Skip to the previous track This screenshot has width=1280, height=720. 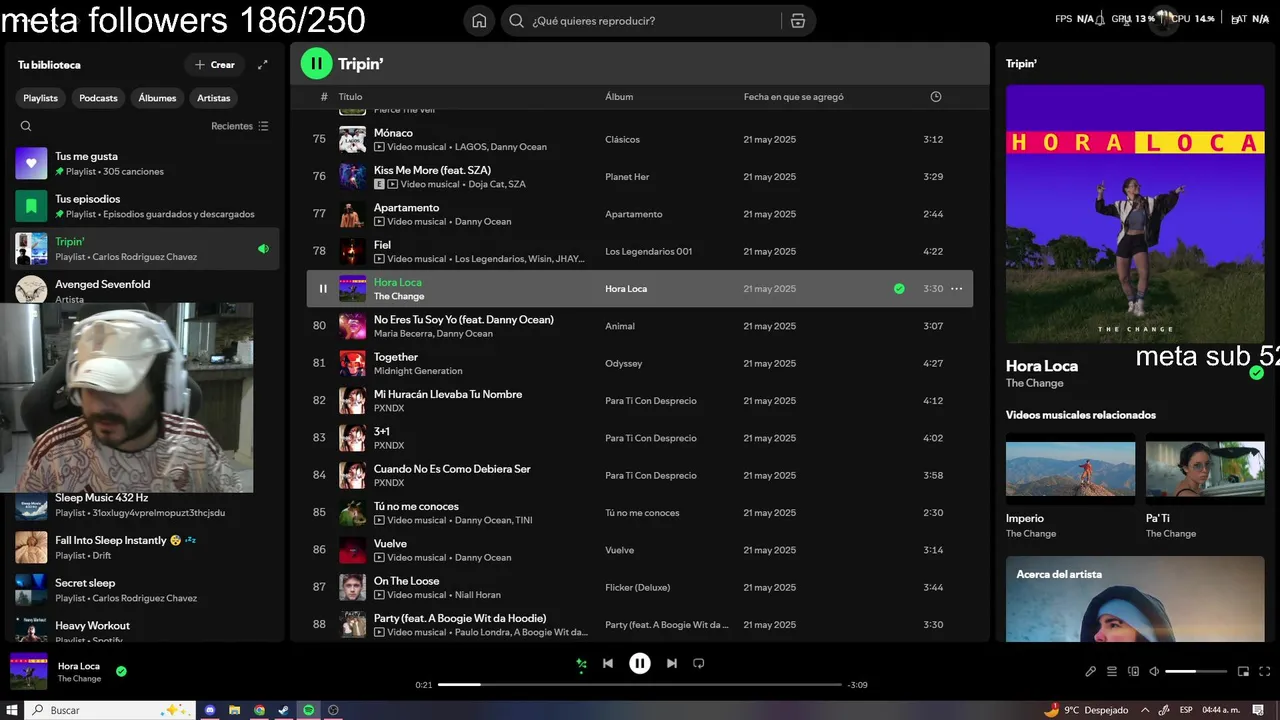(x=607, y=663)
